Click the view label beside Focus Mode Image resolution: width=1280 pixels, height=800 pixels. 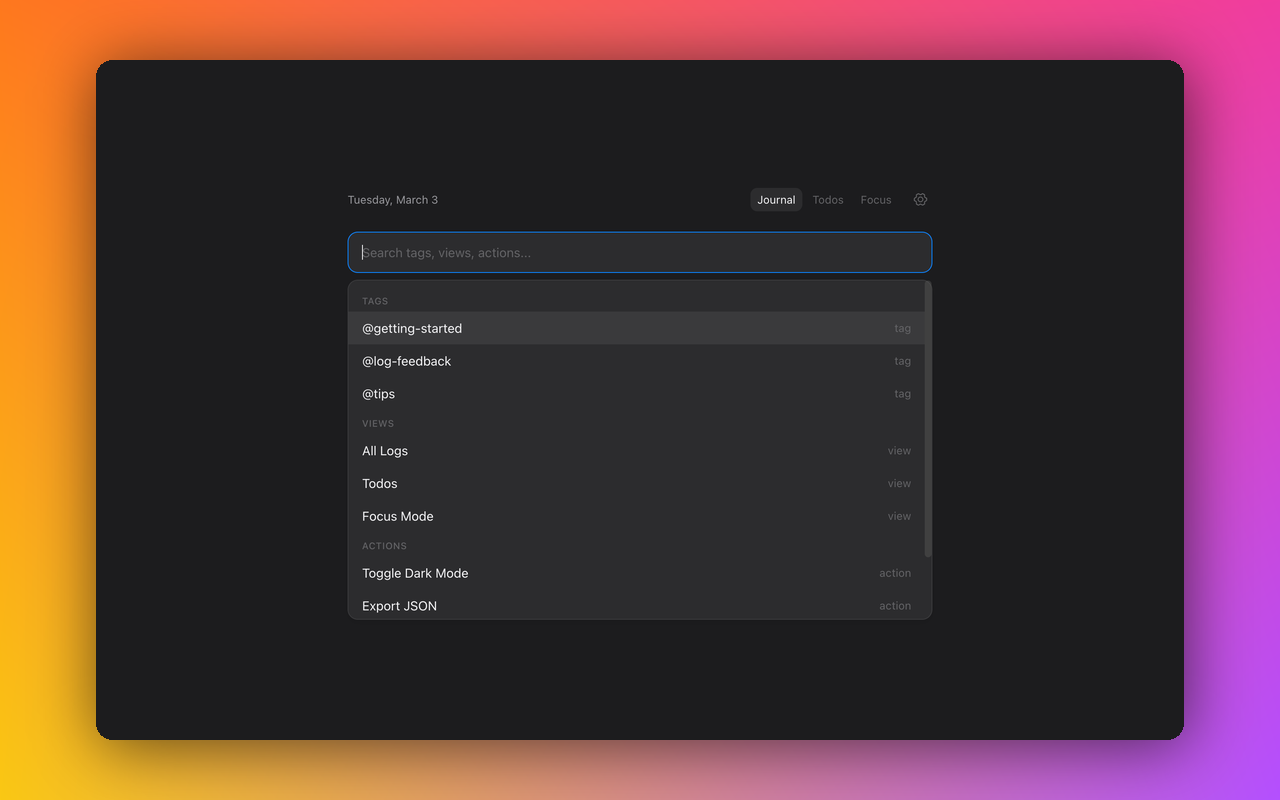click(x=898, y=516)
